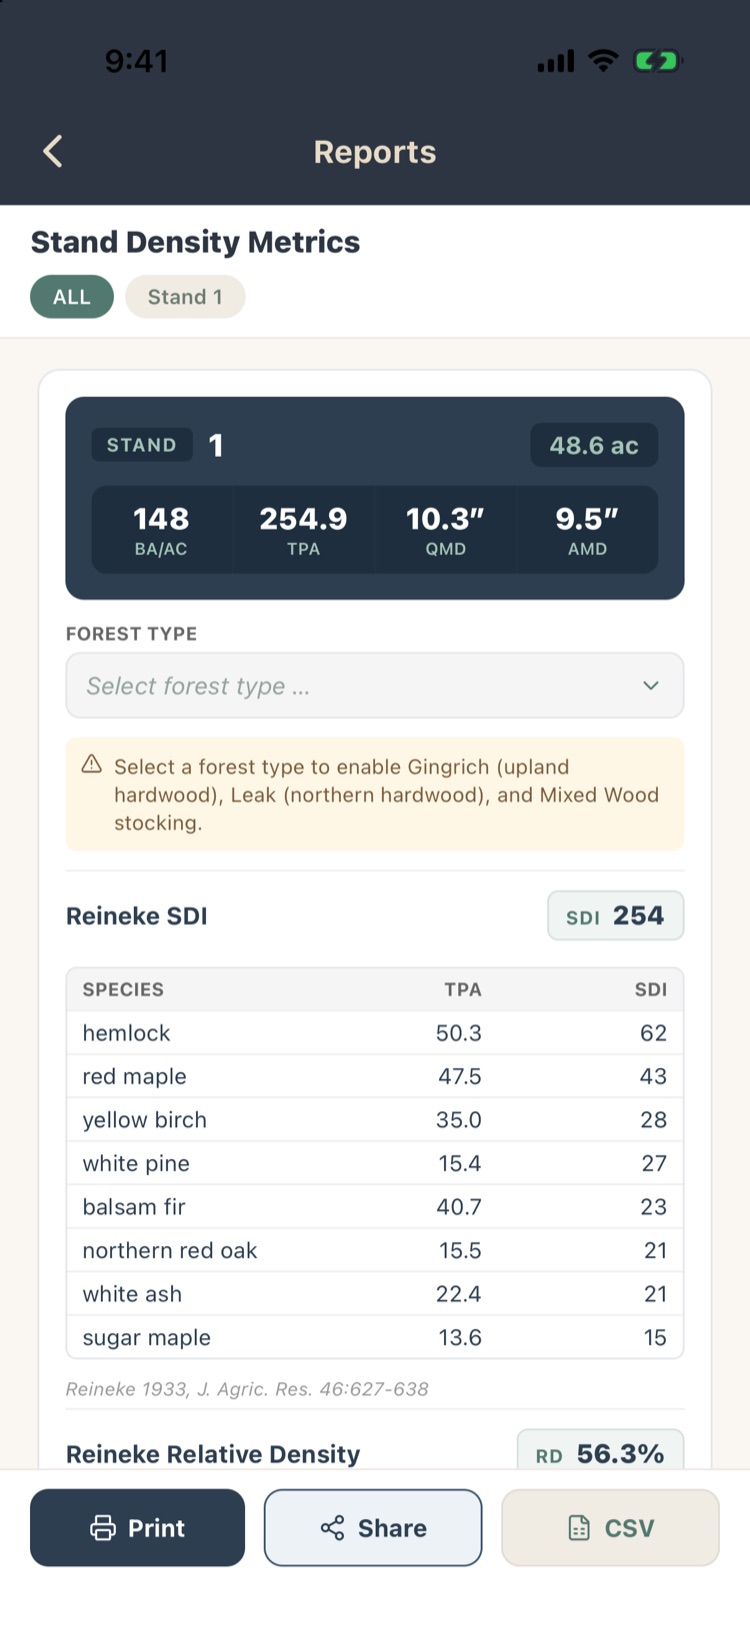Tap the STAND label chip
The height and width of the screenshot is (1630, 750).
[x=142, y=445]
